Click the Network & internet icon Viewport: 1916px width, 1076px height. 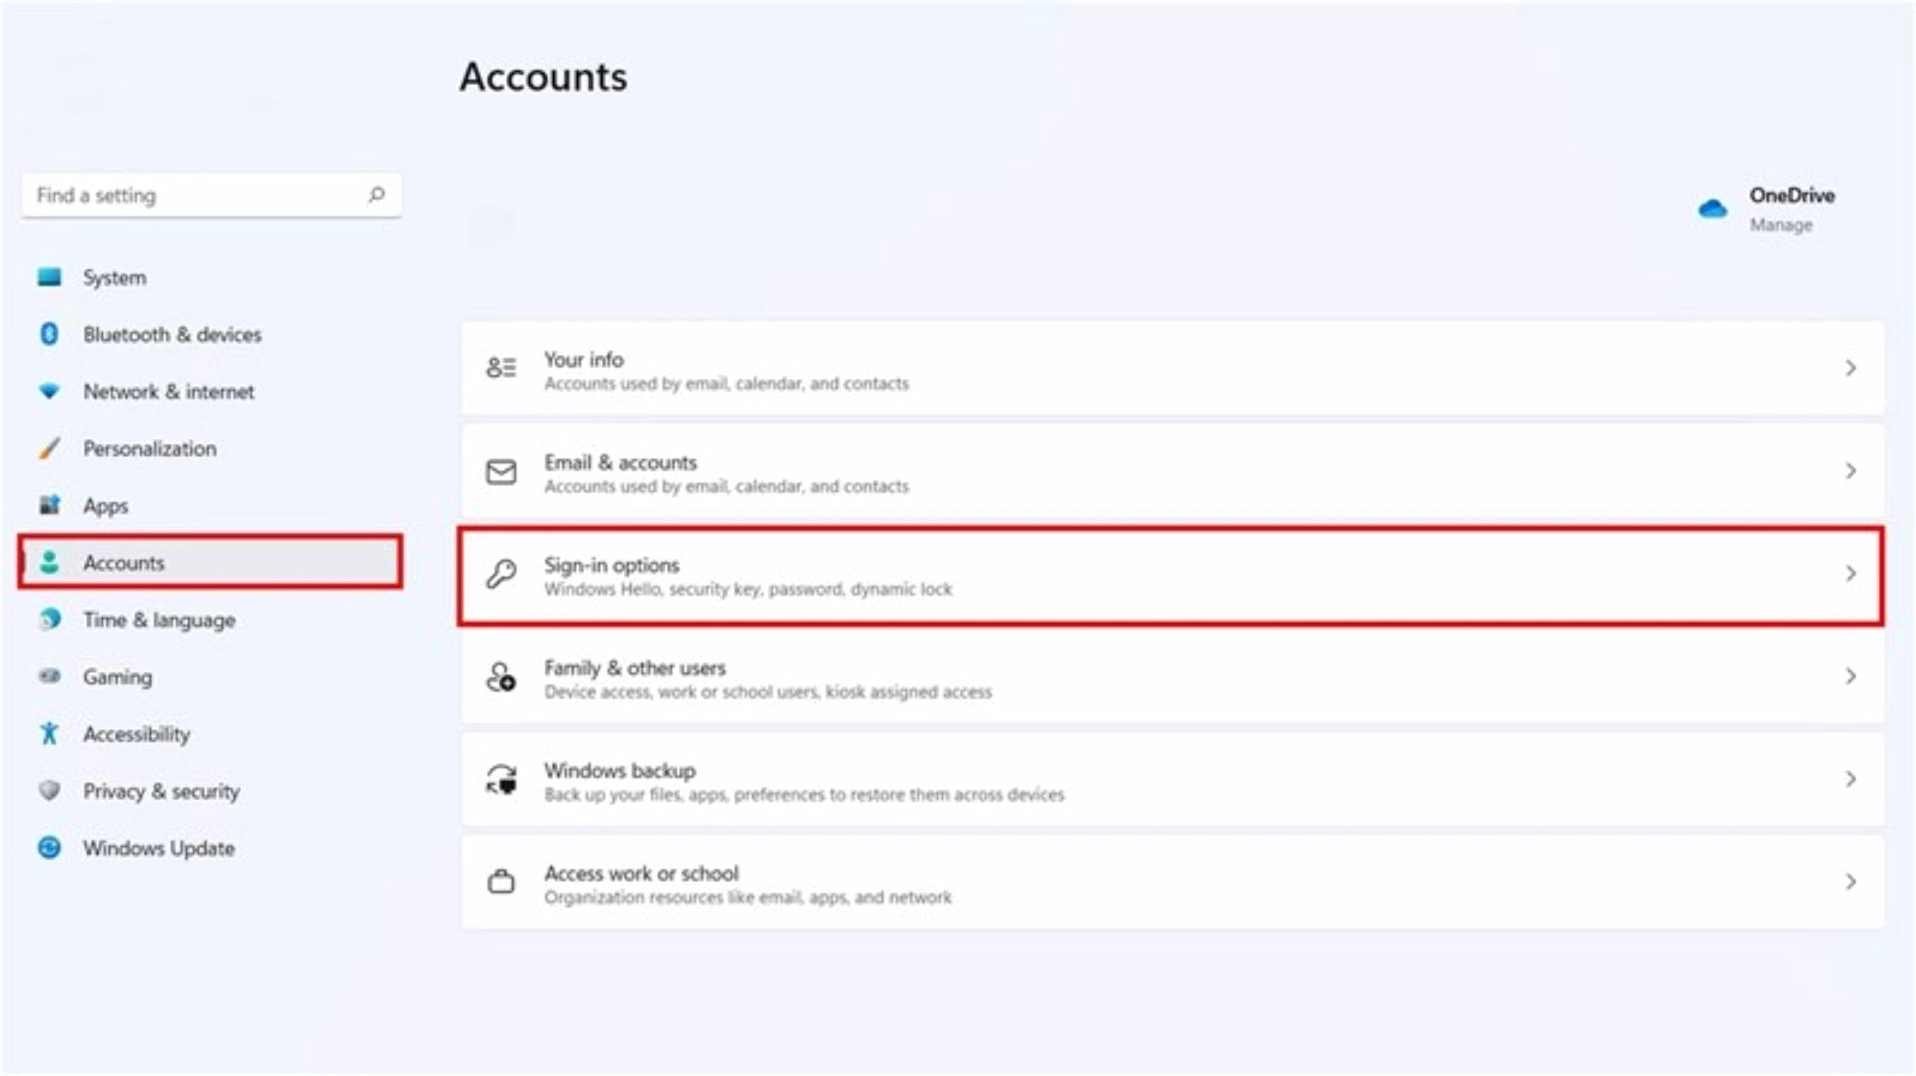[50, 391]
